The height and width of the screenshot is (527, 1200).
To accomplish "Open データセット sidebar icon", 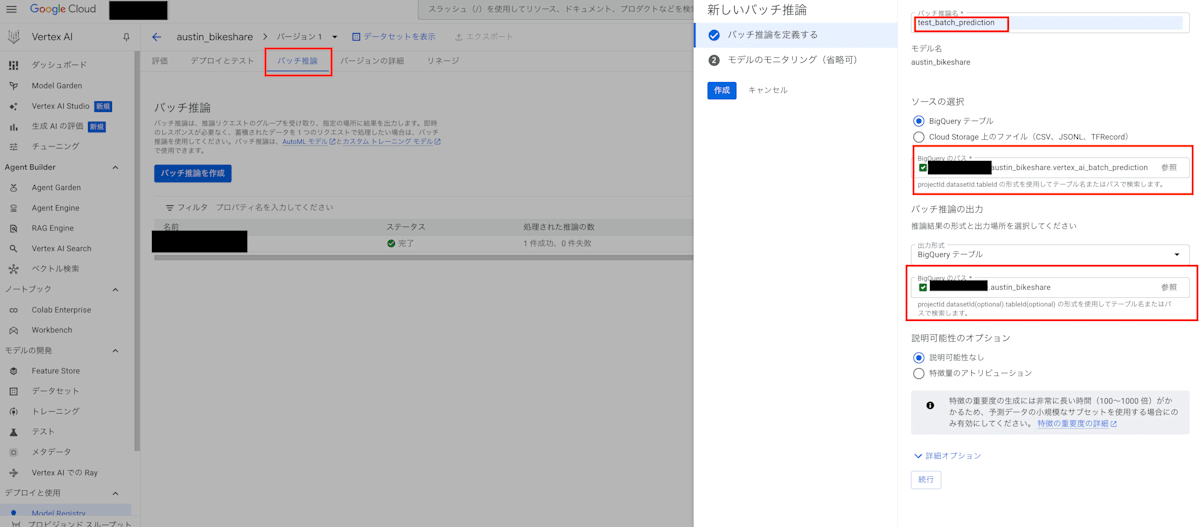I will (13, 391).
